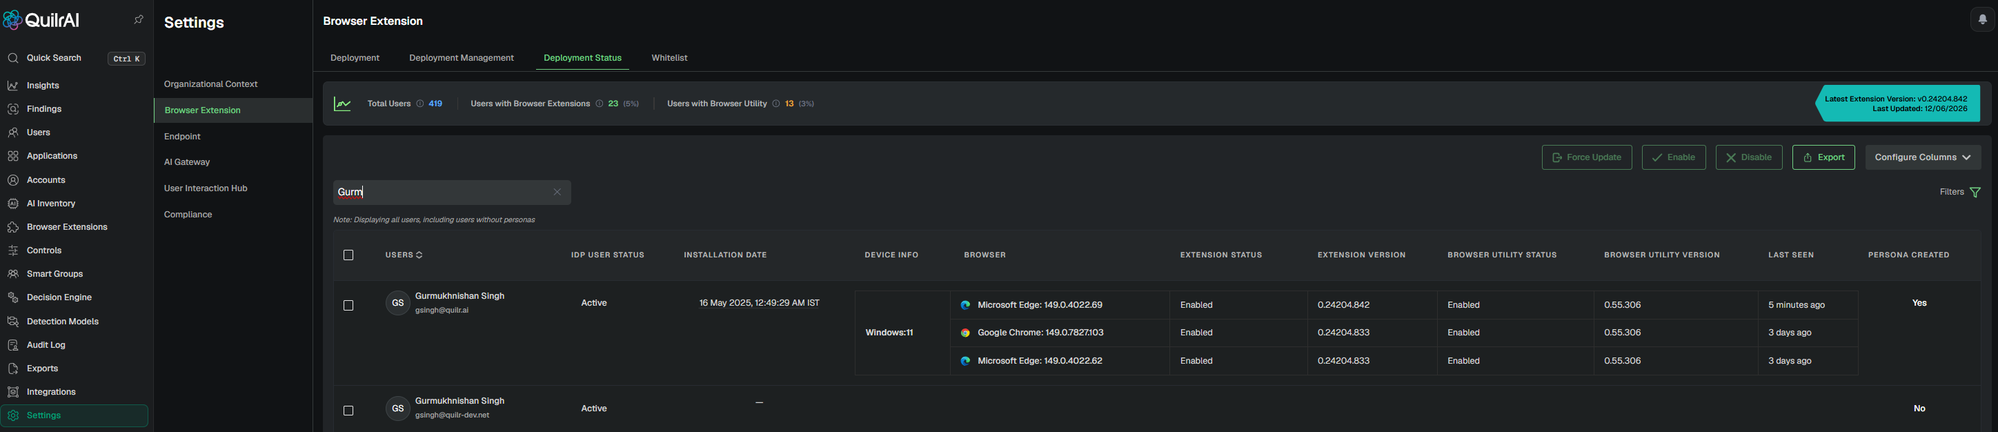Screen dimensions: 1998x432
Task: Click the Disable button
Action: [x=1748, y=157]
